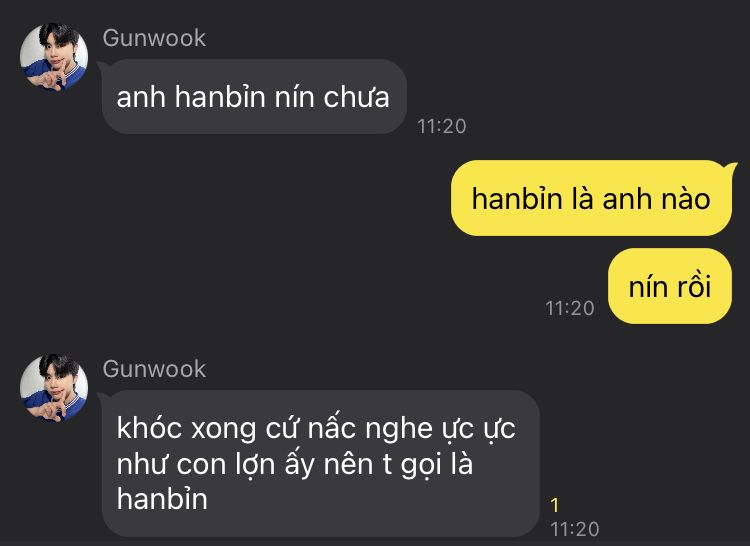Screen dimensions: 750x546
Task: Tap the 11:20 timestamp beside first message
Action: coord(441,126)
